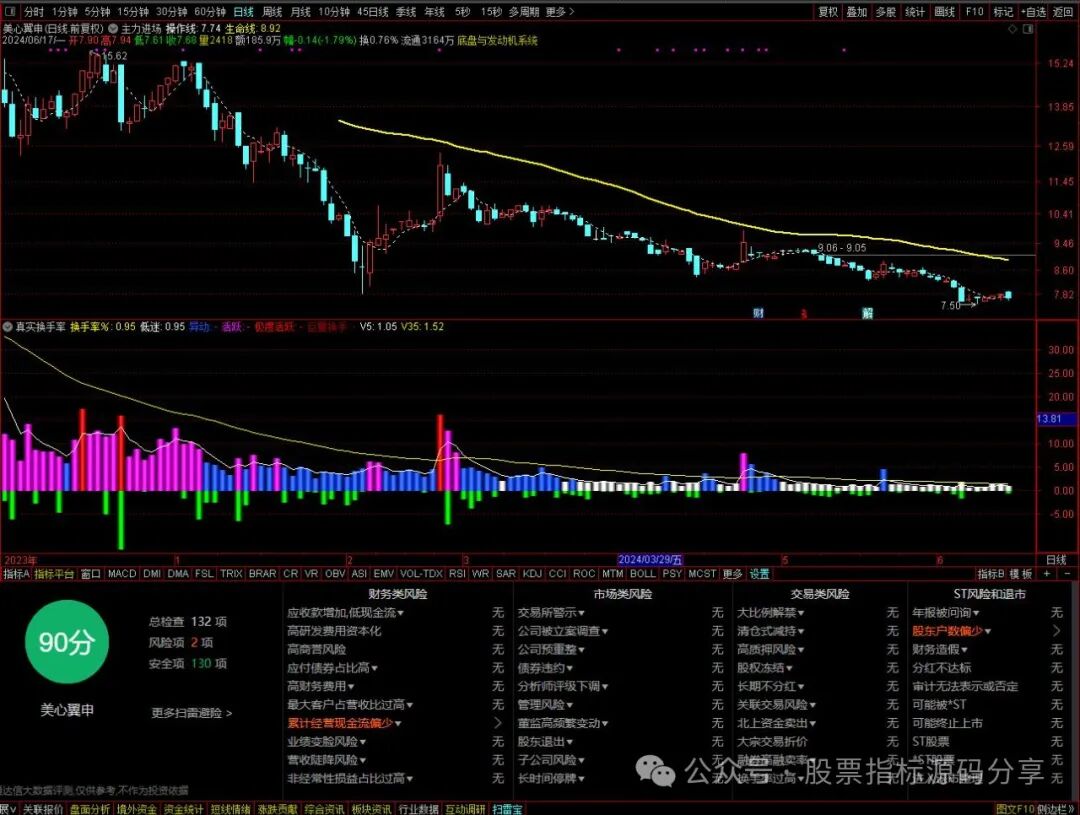
Task: Click the 复权 button
Action: (x=828, y=12)
